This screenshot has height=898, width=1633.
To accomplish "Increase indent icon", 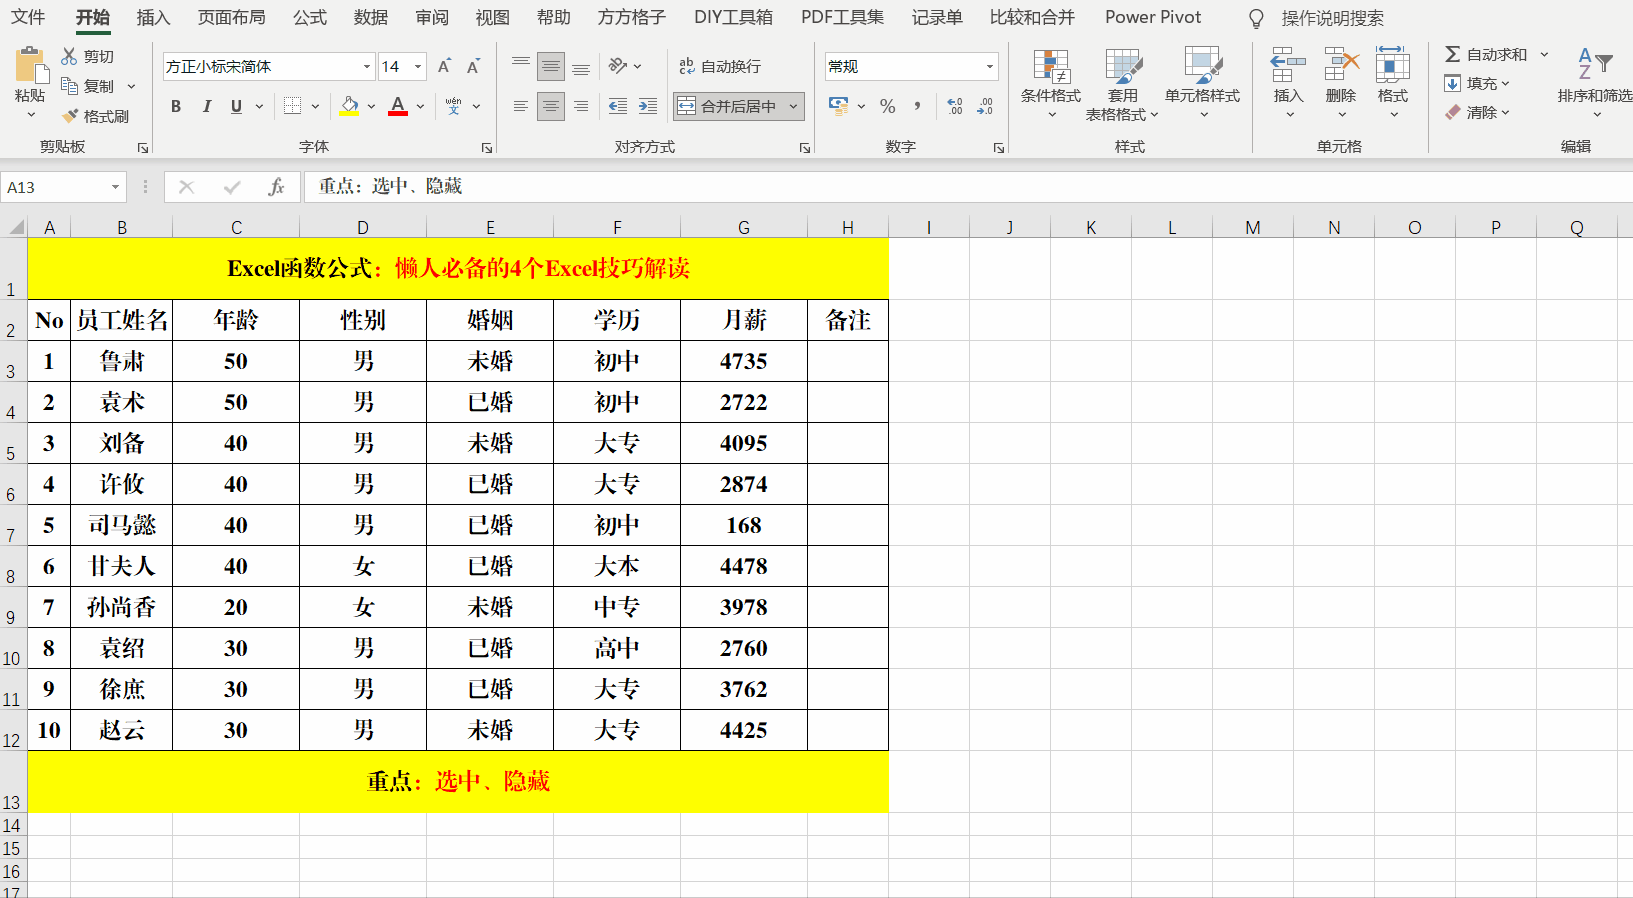I will coord(648,106).
